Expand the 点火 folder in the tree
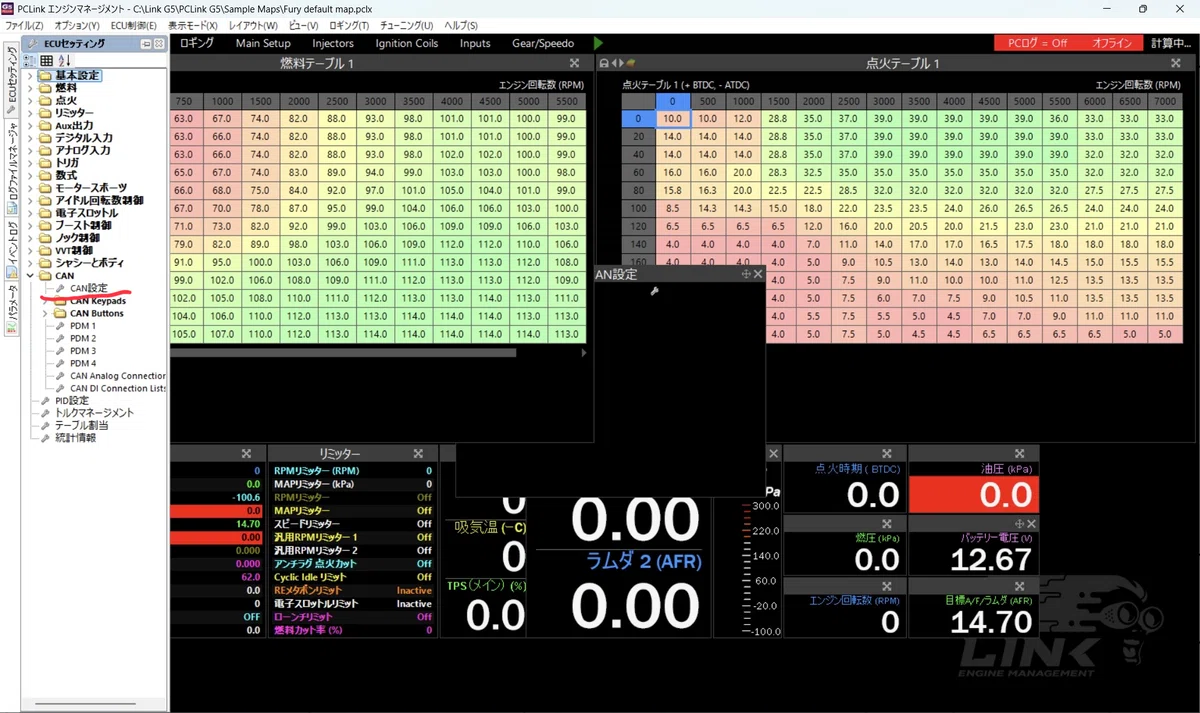The width and height of the screenshot is (1200, 713). [30, 101]
